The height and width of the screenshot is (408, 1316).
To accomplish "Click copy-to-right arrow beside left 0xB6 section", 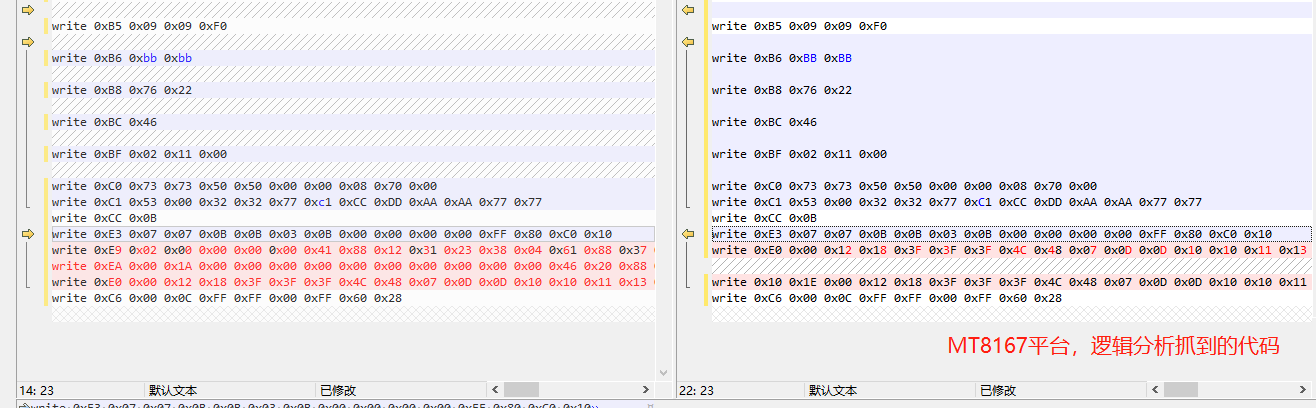I will click(x=27, y=42).
